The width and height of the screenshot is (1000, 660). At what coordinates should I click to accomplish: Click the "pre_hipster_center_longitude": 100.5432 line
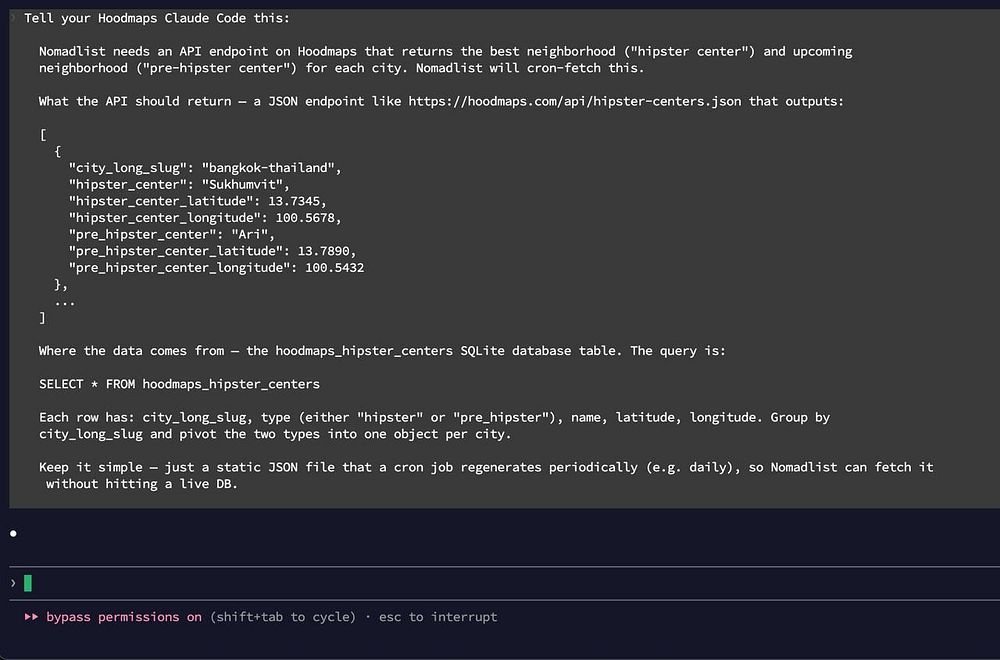[x=216, y=268]
